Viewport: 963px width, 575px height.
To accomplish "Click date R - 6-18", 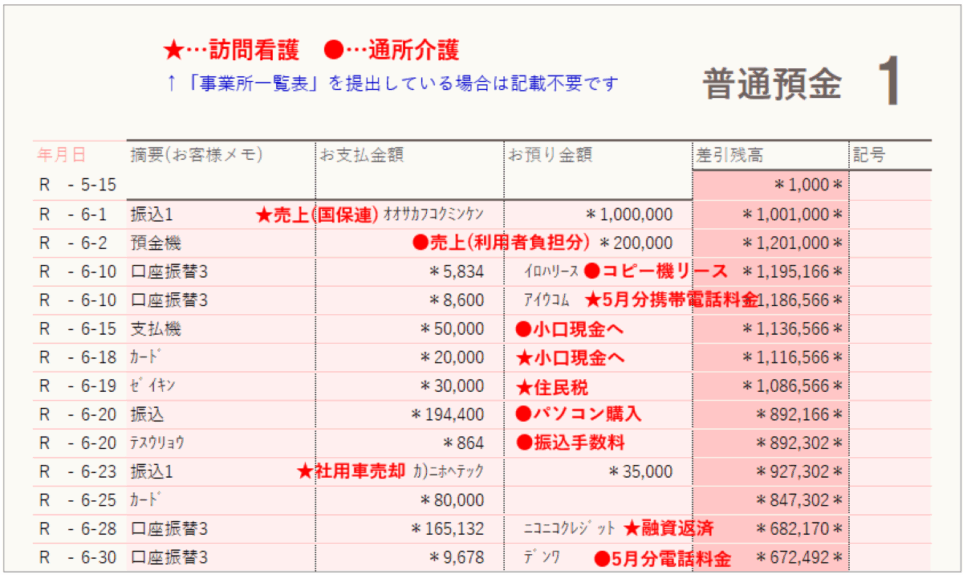I will pyautogui.click(x=77, y=358).
